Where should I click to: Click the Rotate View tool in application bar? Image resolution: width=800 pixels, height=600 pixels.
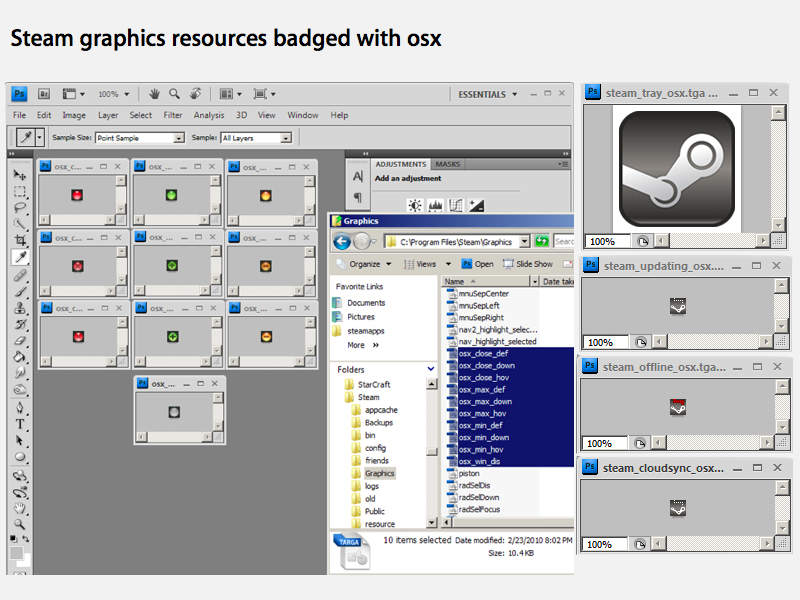point(195,94)
